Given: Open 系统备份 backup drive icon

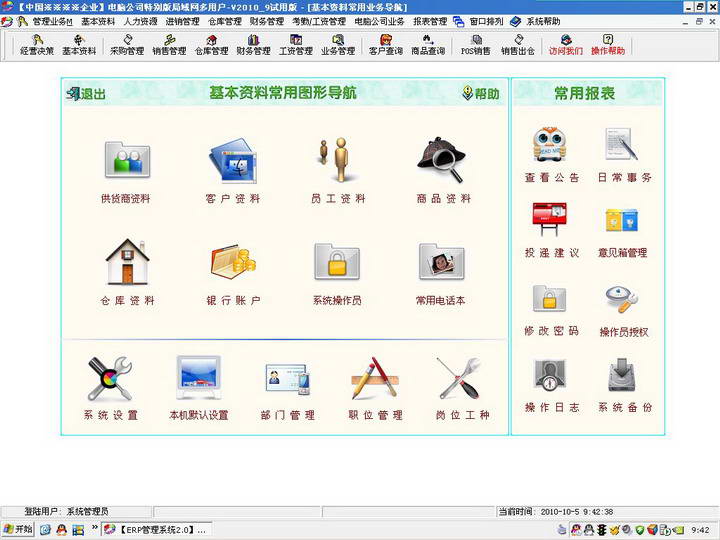Looking at the screenshot, I should [x=621, y=375].
